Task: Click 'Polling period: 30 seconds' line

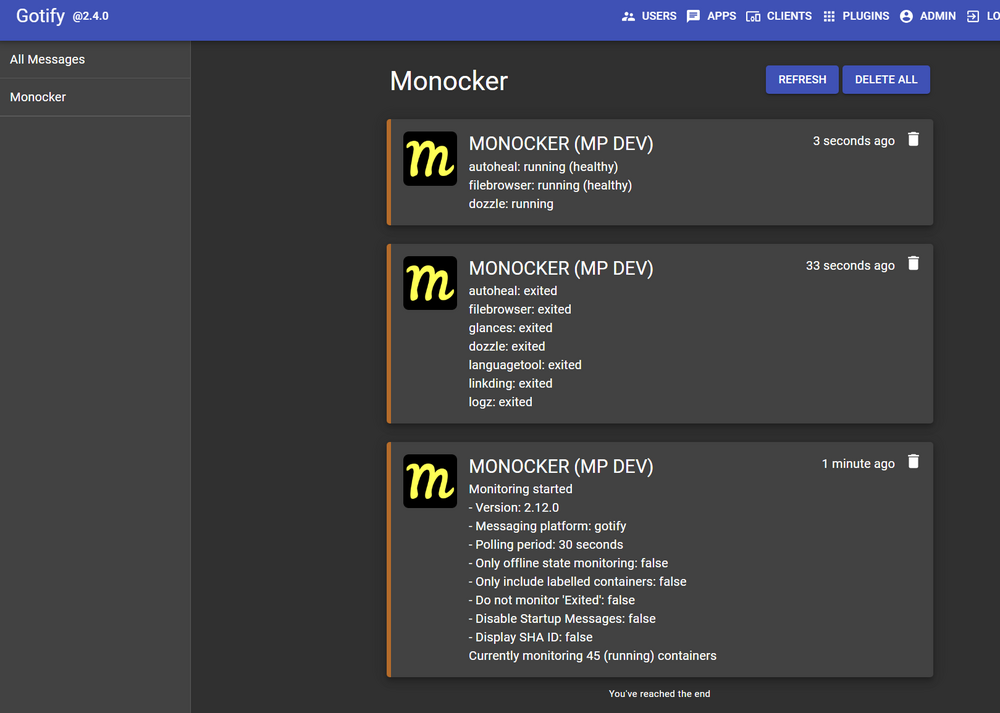Action: click(x=546, y=545)
